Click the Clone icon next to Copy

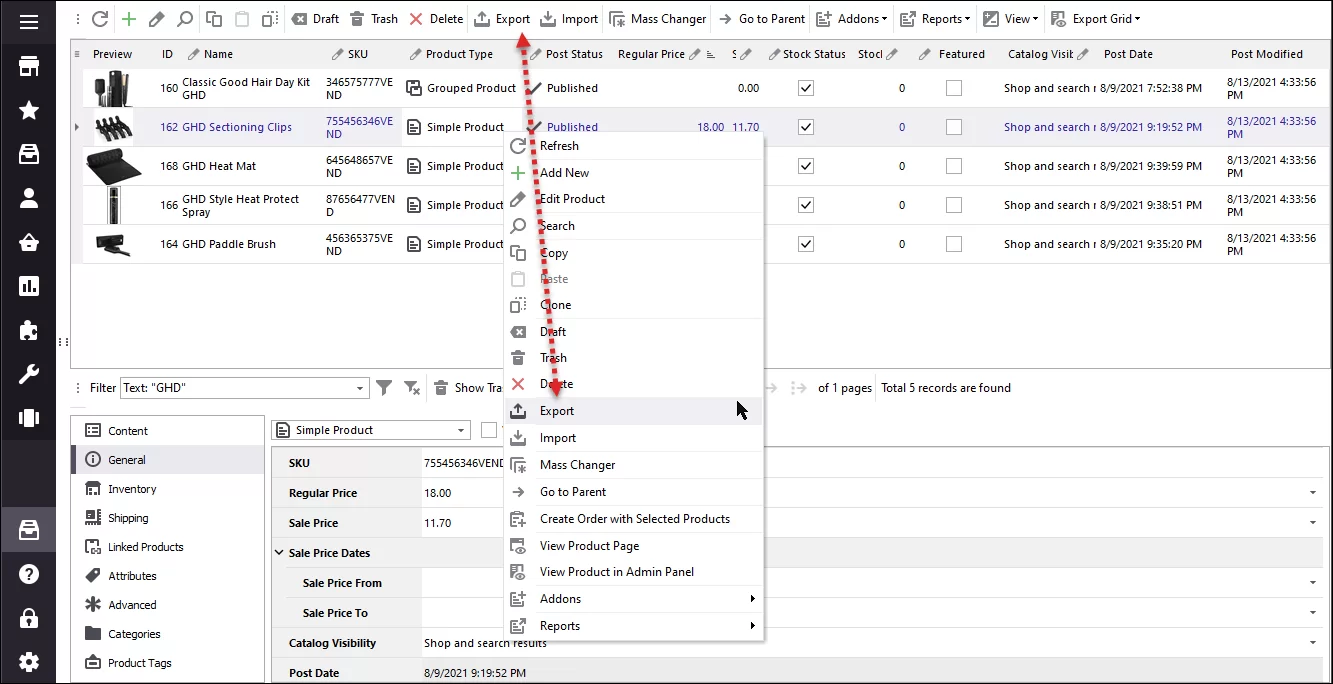coord(268,18)
